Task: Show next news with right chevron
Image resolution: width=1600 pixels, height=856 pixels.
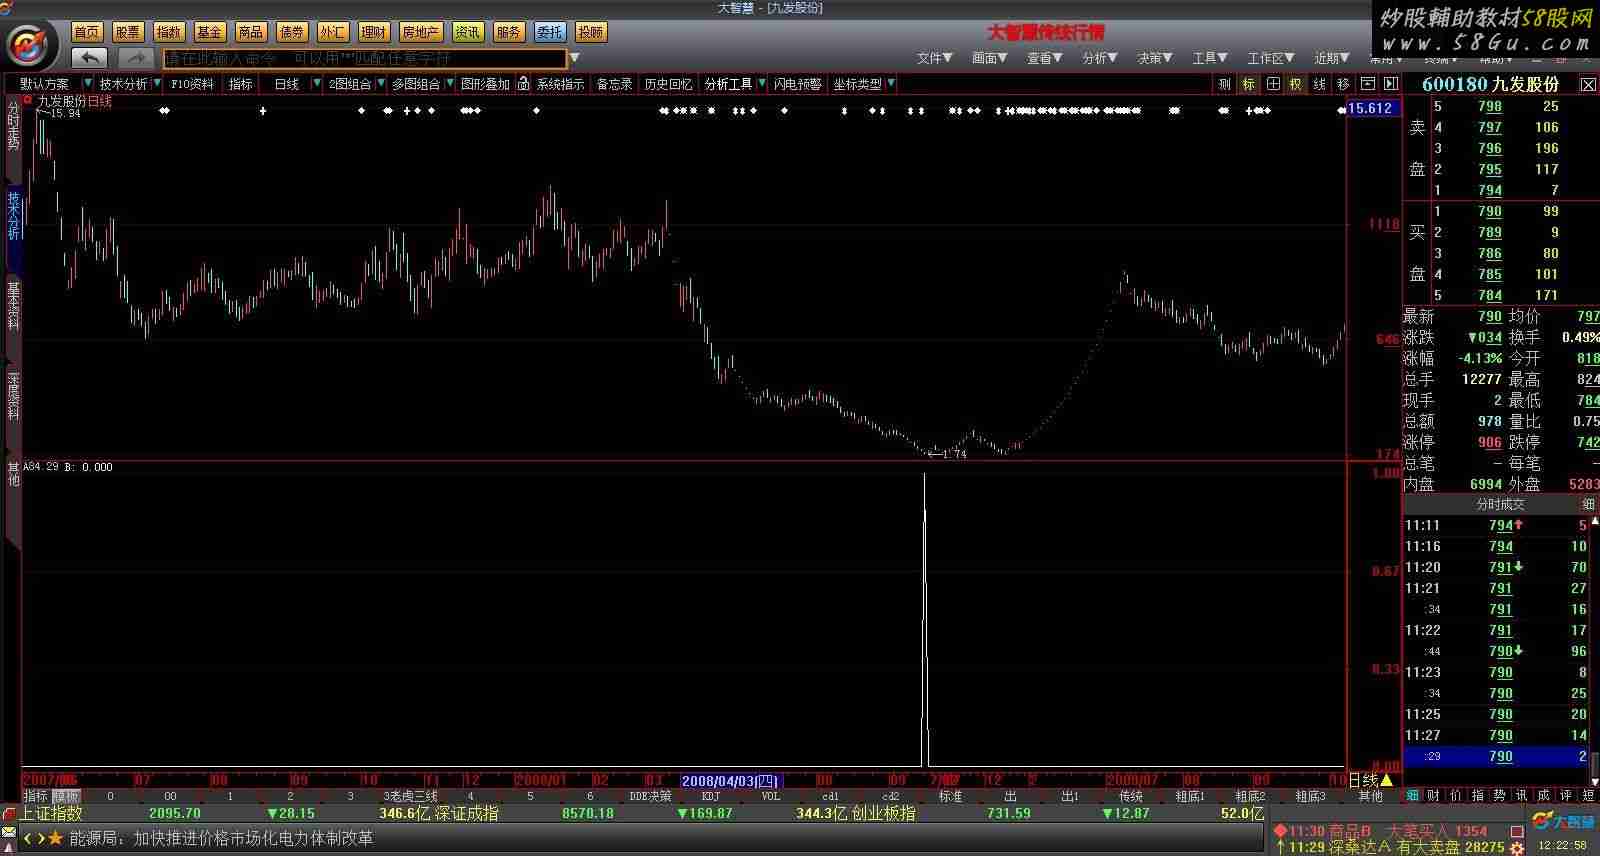Action: coord(41,838)
